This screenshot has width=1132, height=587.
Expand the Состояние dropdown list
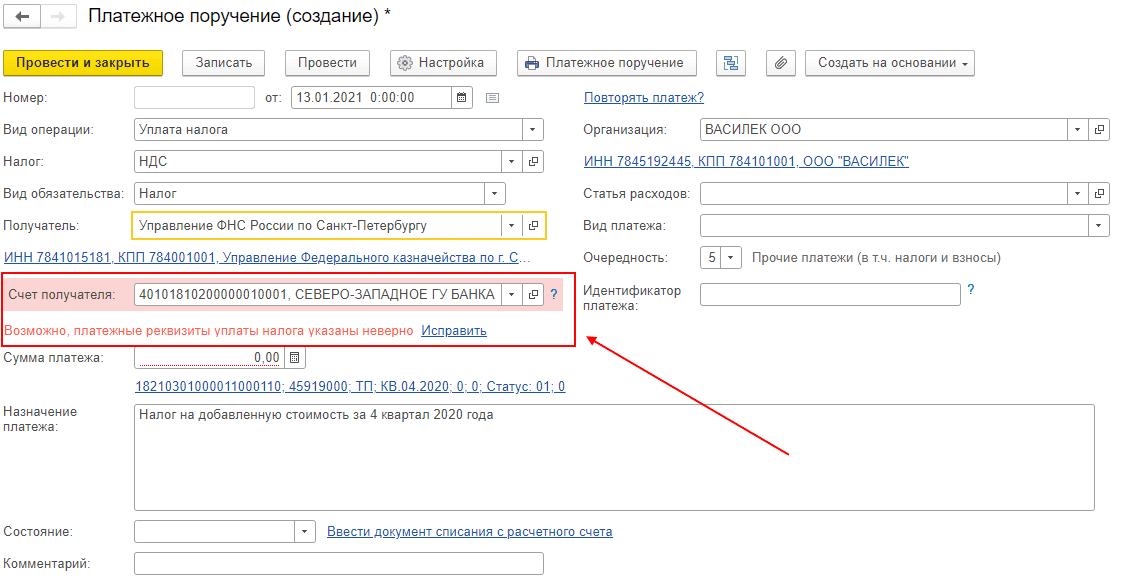coord(305,532)
